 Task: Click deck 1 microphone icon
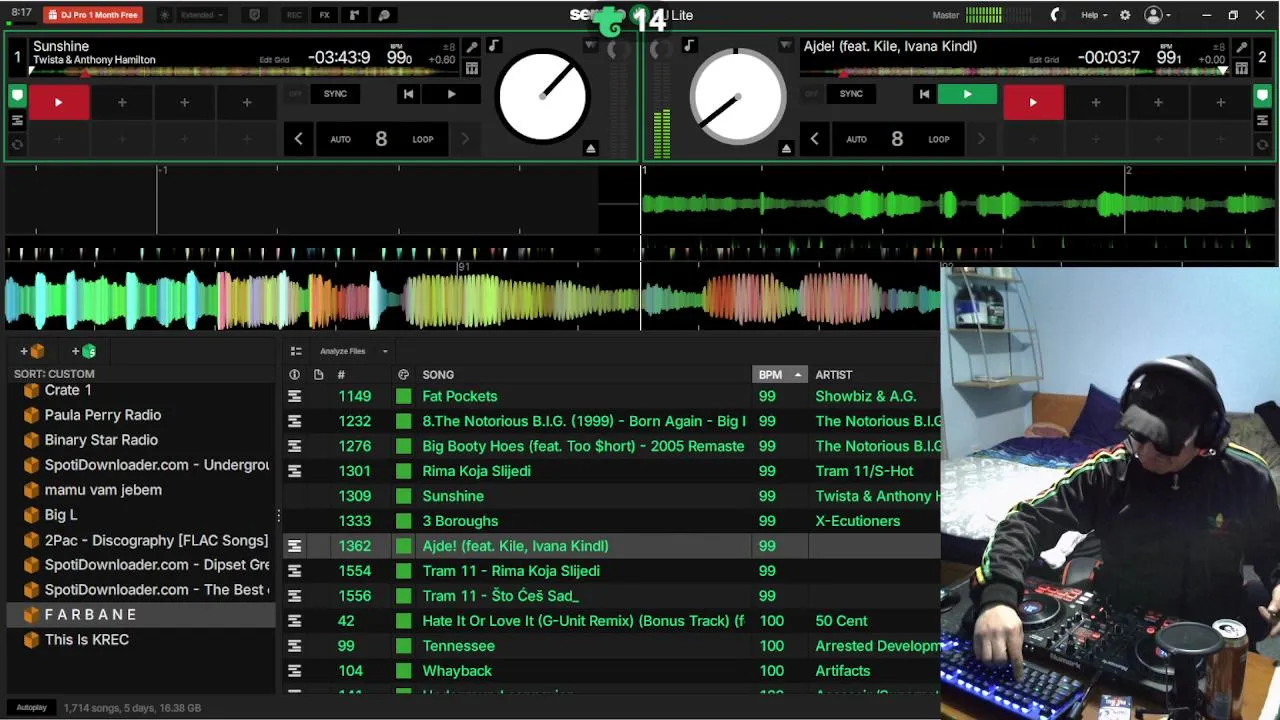point(472,48)
